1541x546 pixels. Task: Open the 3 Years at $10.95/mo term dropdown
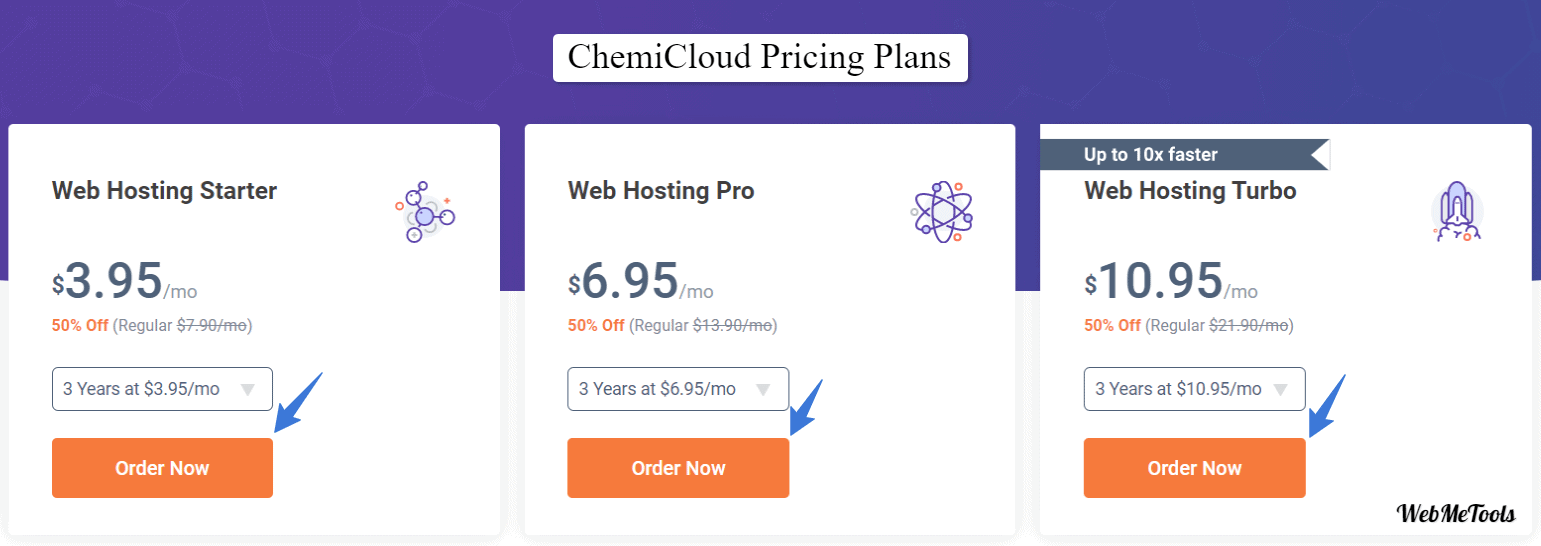(1194, 389)
